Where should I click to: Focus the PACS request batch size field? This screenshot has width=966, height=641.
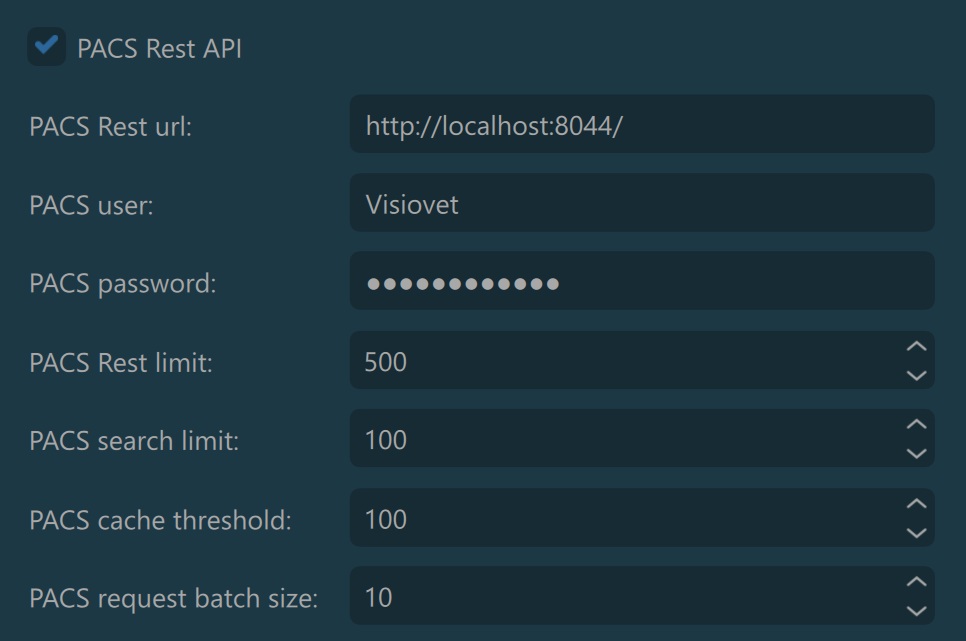point(620,597)
